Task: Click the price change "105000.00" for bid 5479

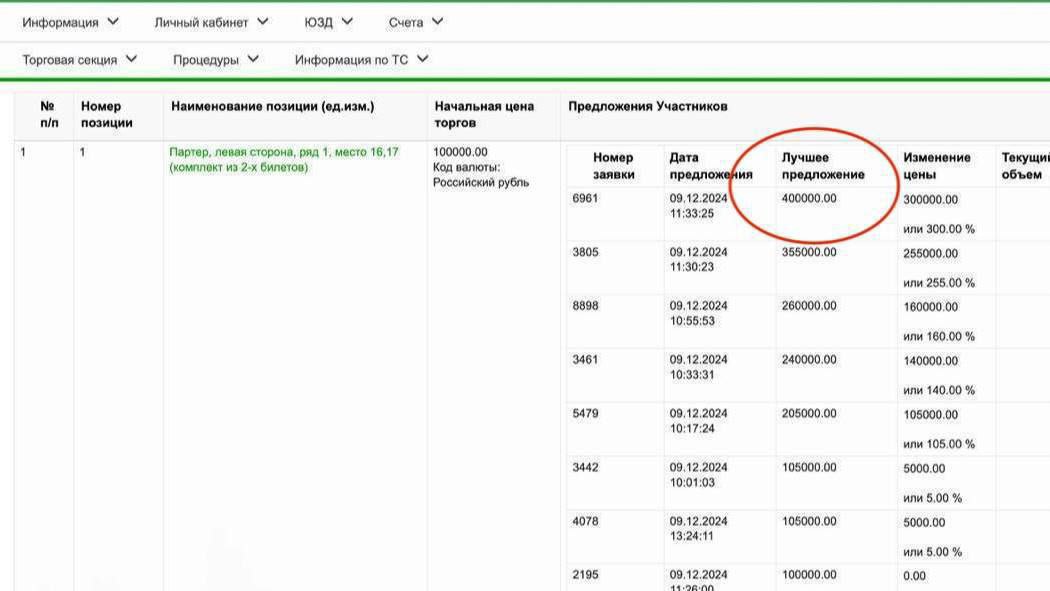Action: coord(930,415)
